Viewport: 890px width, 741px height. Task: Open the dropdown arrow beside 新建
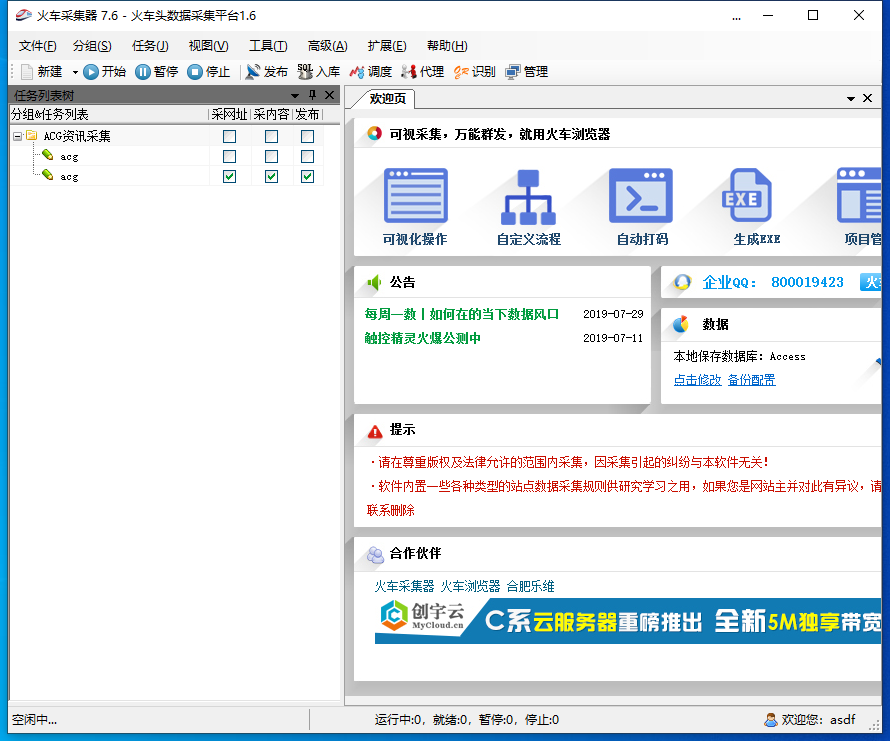pyautogui.click(x=75, y=72)
